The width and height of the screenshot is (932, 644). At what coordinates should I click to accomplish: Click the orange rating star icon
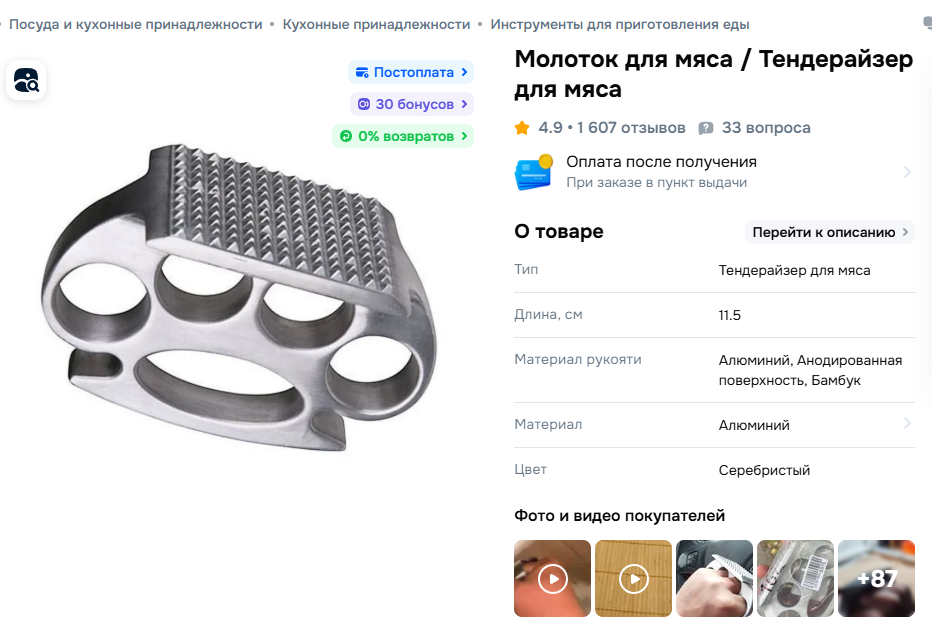[522, 128]
